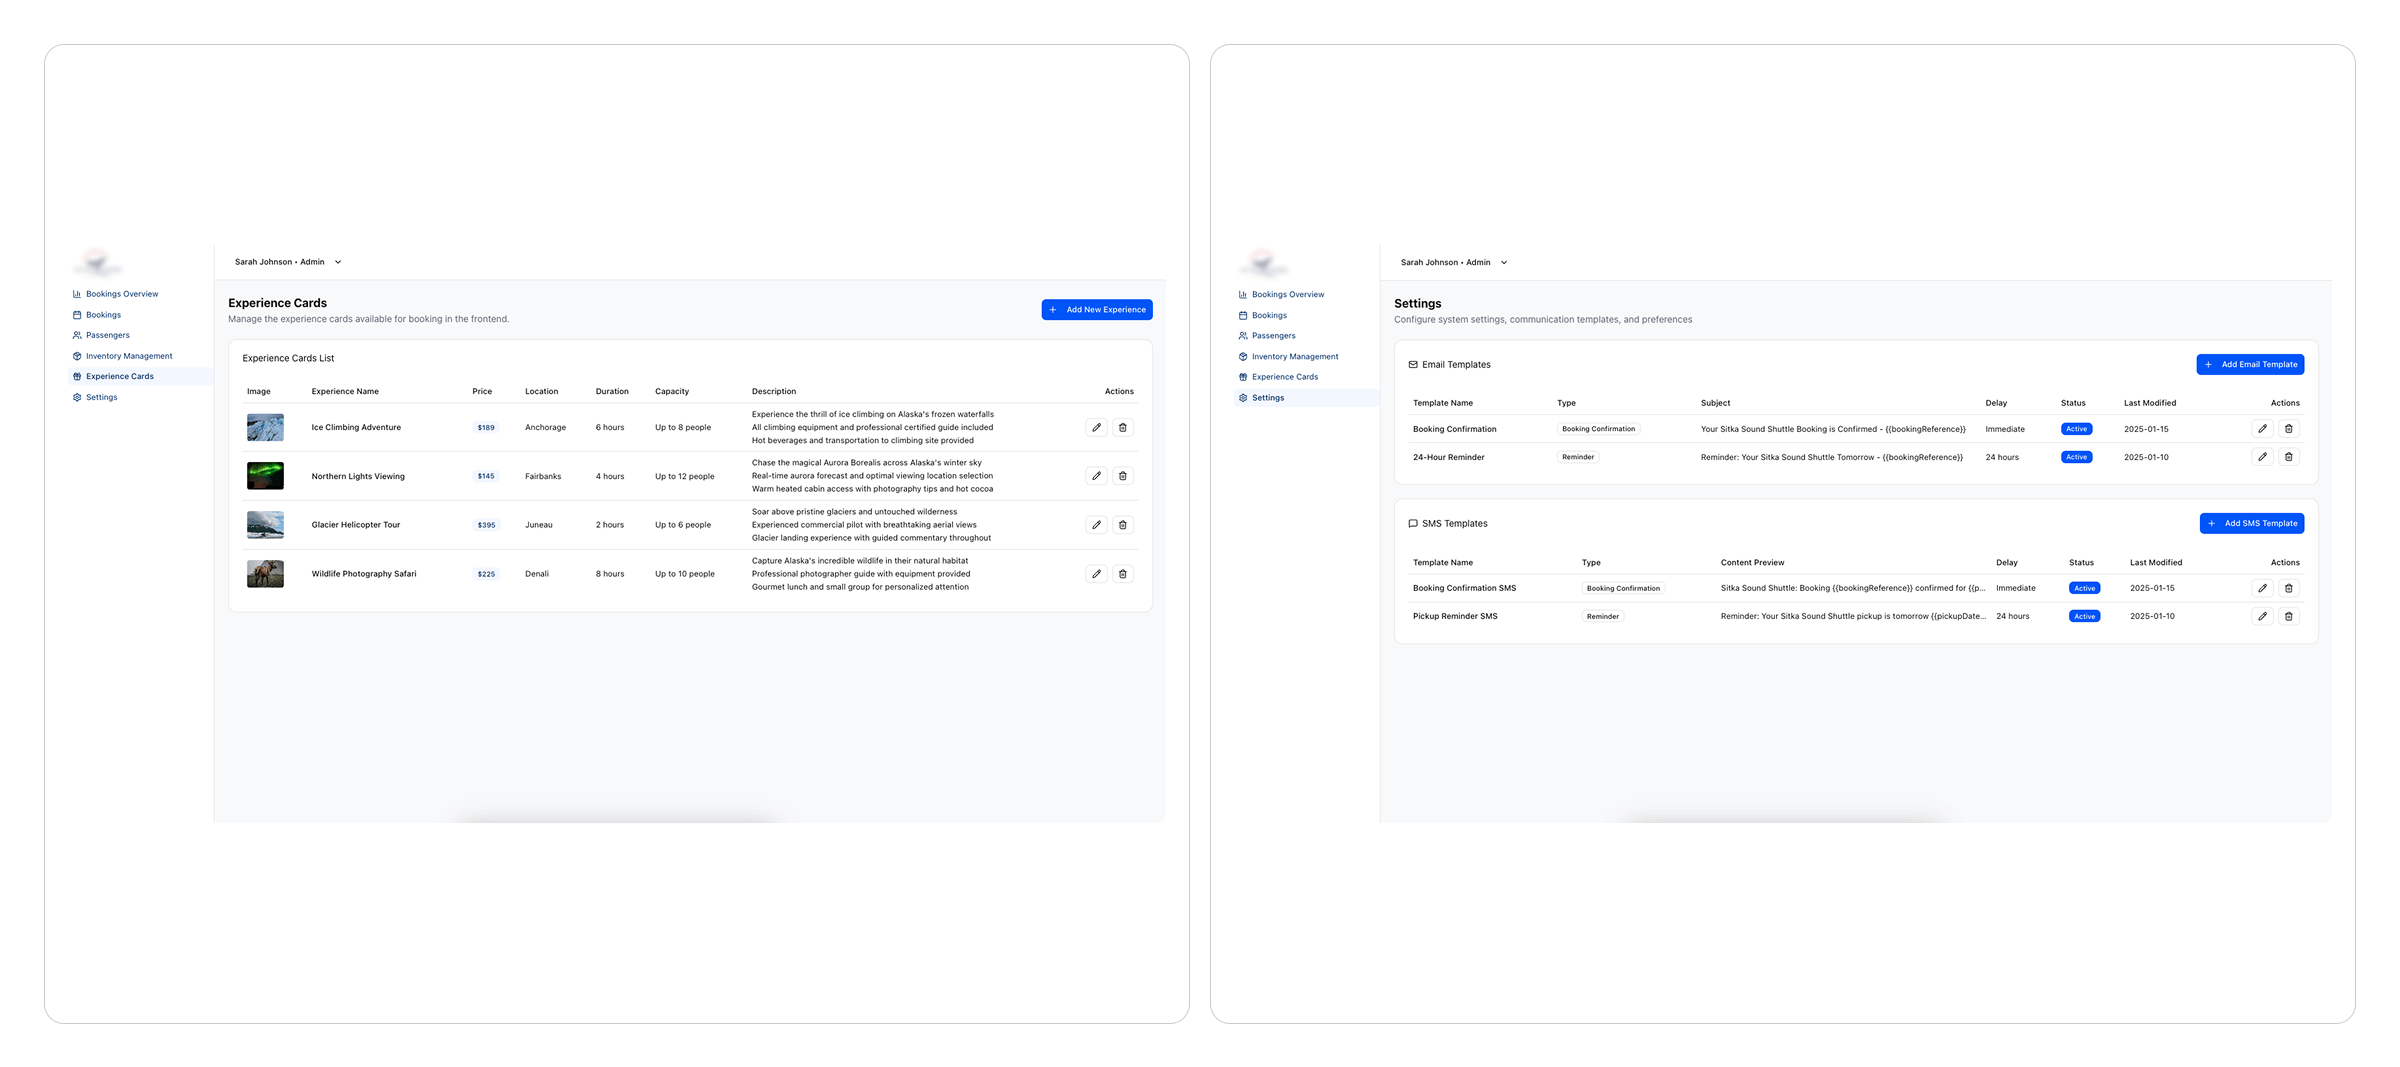Viewport: 2400px width, 1067px height.
Task: Open user dropdown on Experience Cards page
Action: [288, 262]
